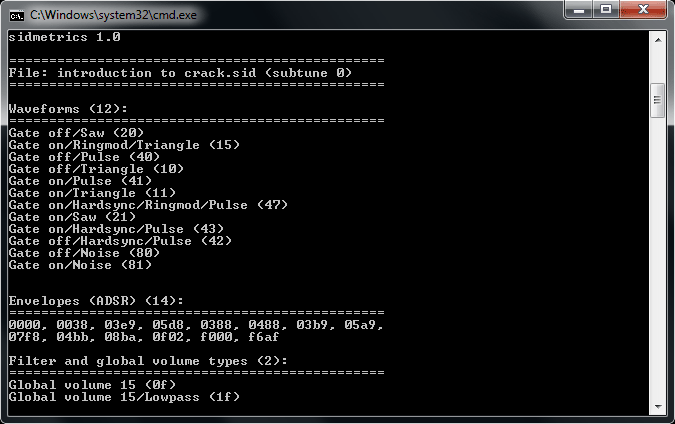Image resolution: width=675 pixels, height=424 pixels.
Task: Click the vertical scrollbar thumb
Action: pyautogui.click(x=658, y=100)
